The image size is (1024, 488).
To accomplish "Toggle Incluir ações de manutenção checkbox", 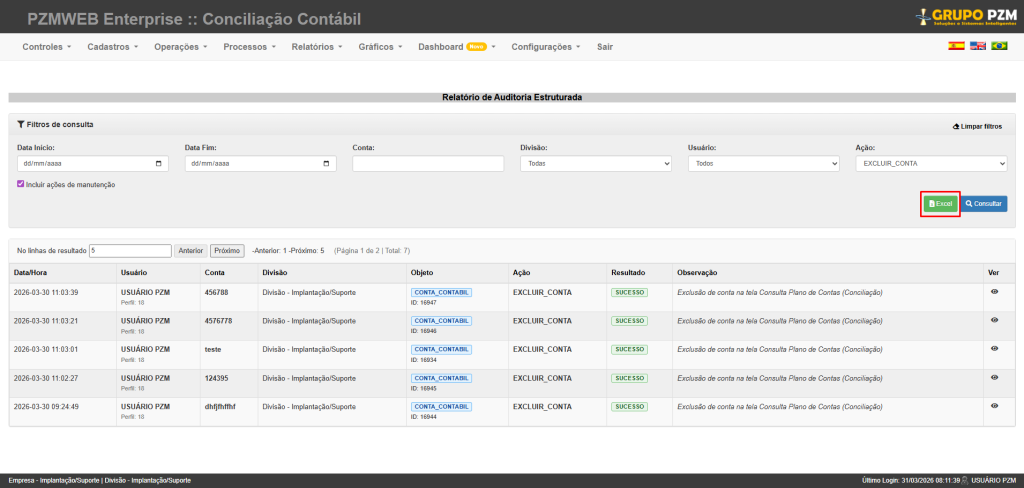I will click(x=21, y=184).
